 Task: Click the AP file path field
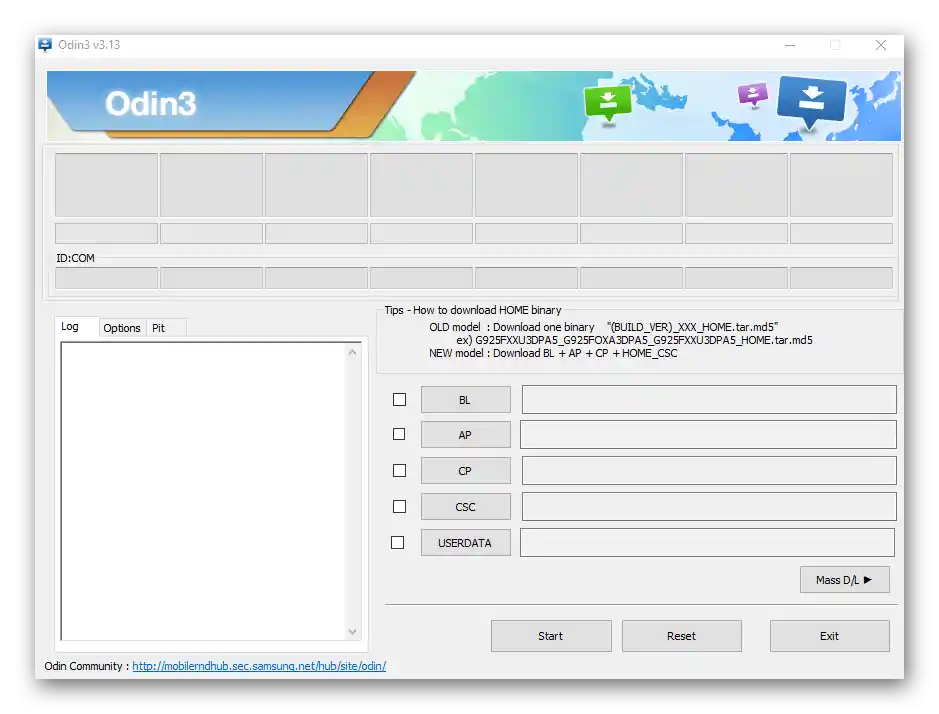[x=708, y=435]
